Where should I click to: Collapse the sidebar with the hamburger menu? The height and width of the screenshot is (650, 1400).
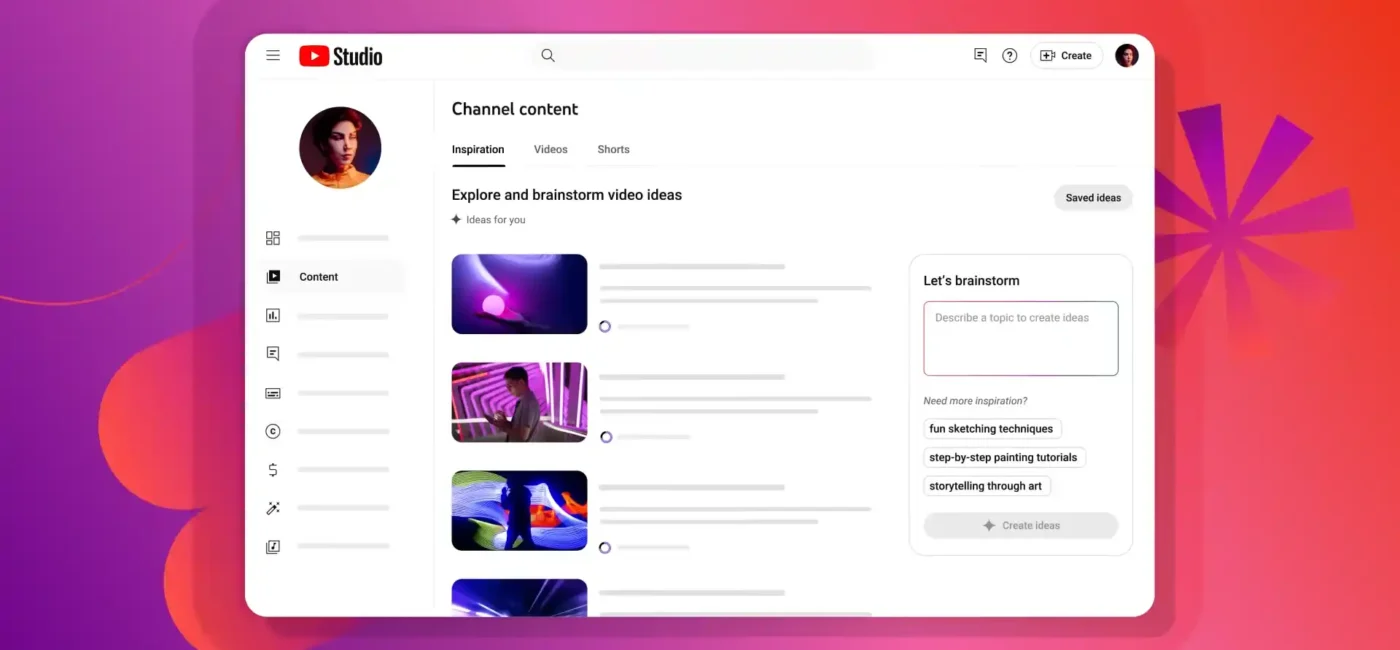click(273, 55)
